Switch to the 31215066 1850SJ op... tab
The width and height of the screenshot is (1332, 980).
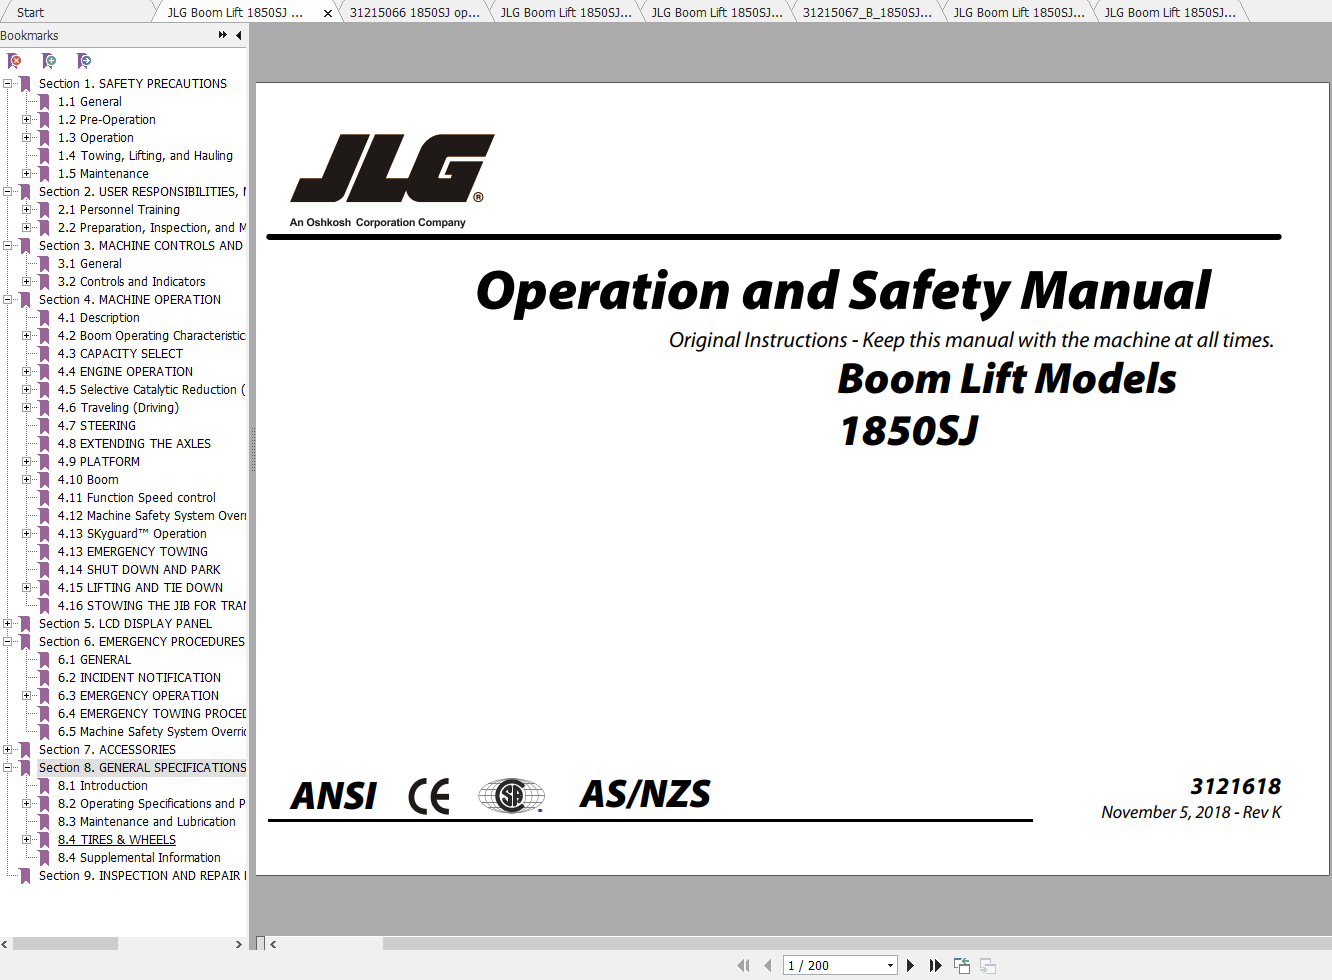click(x=414, y=13)
